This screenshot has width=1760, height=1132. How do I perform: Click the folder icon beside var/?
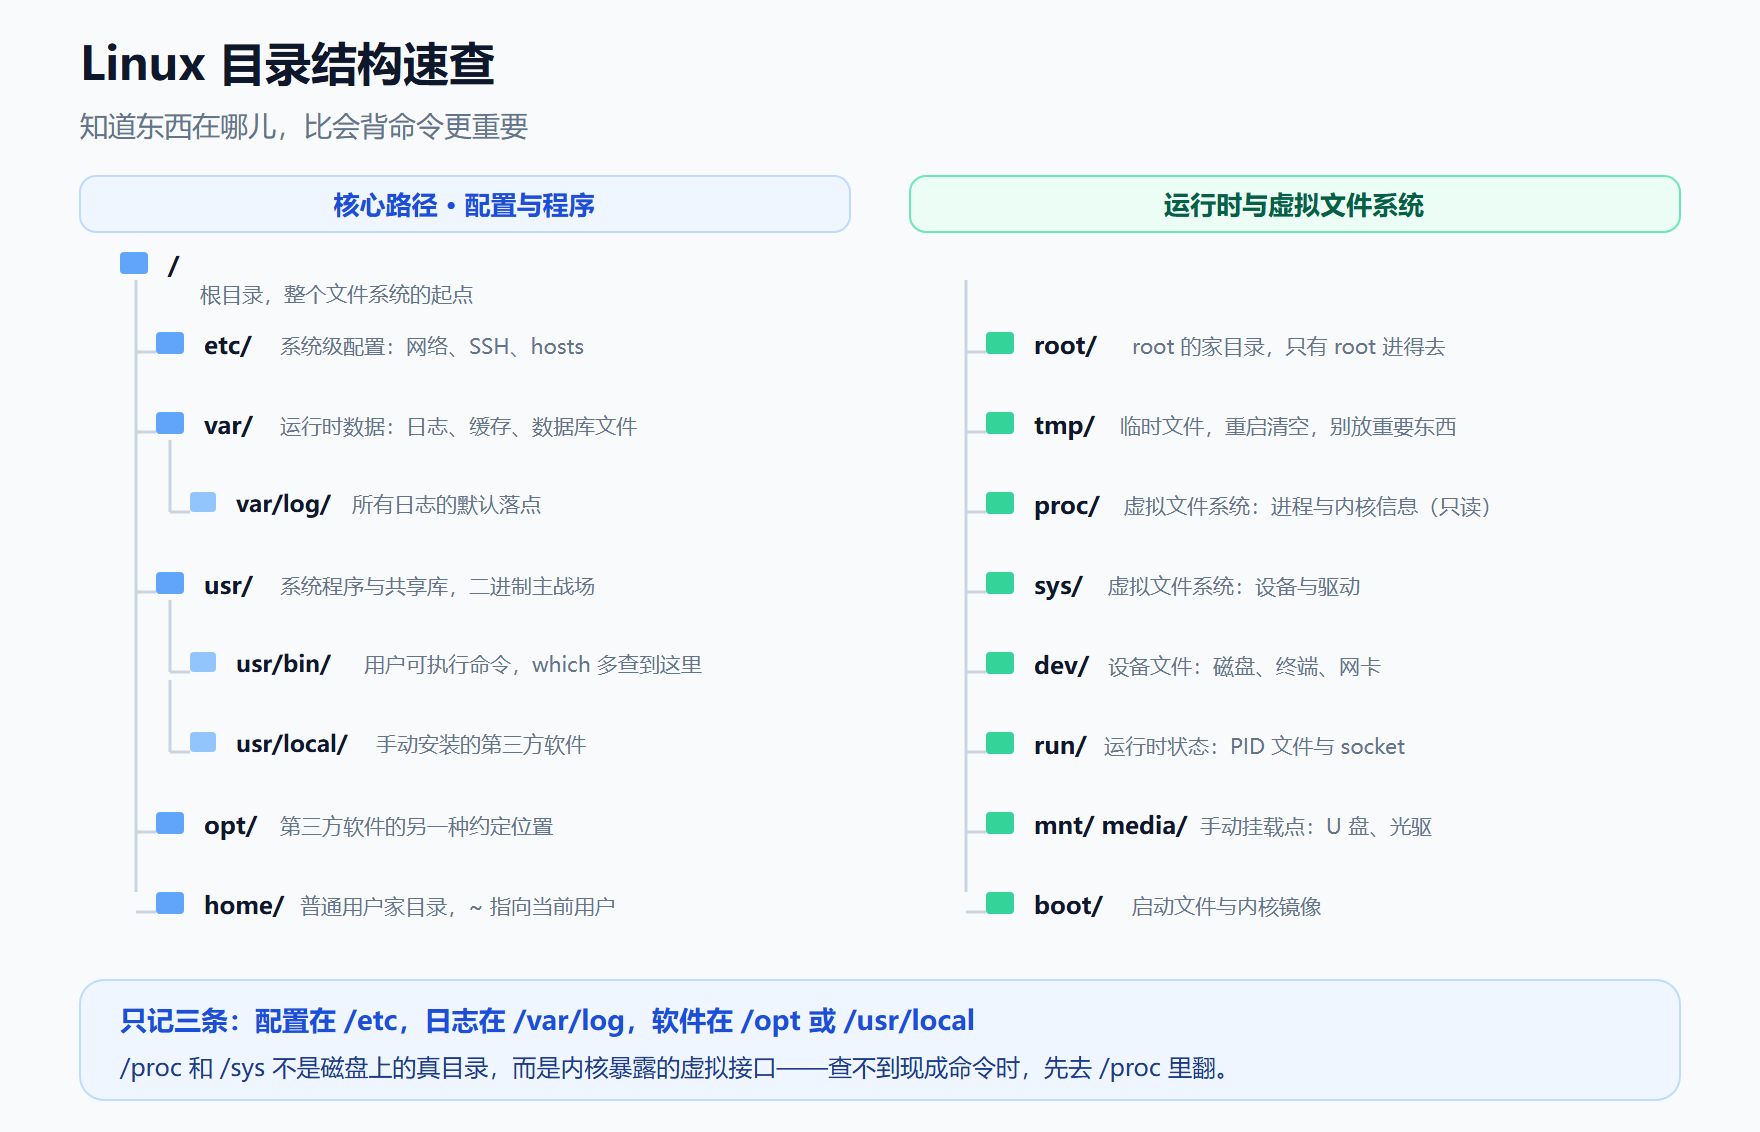170,423
